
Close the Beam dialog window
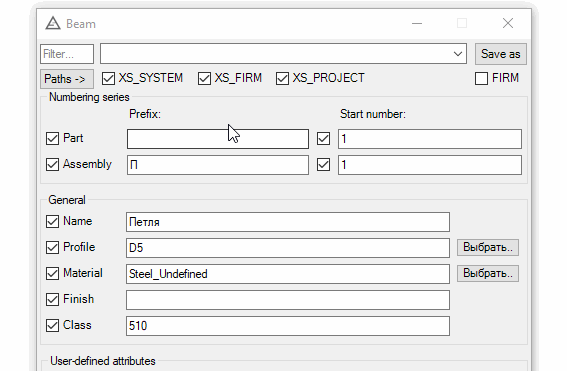(508, 24)
